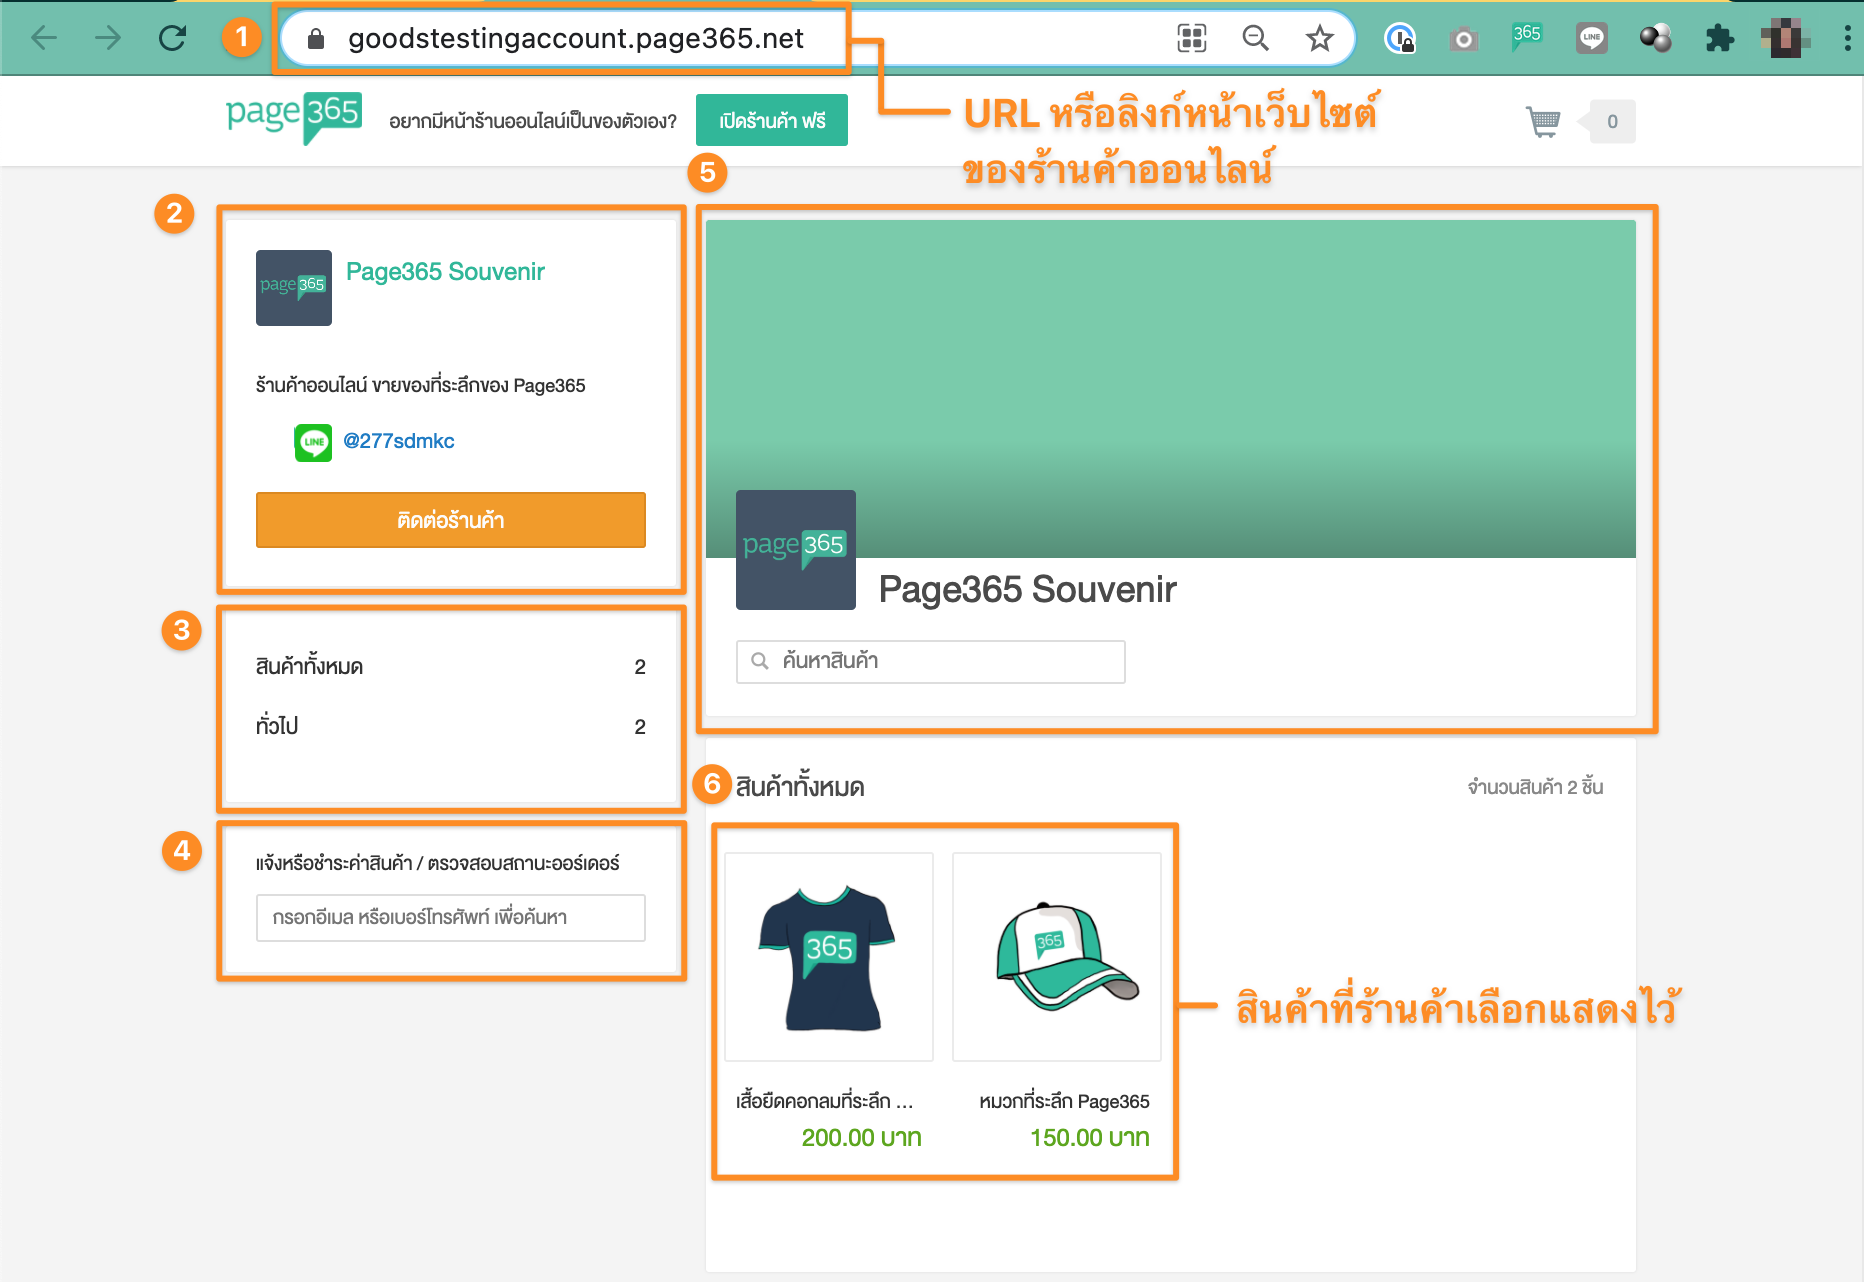The height and width of the screenshot is (1282, 1864).
Task: Click the page365 logo in header
Action: click(x=294, y=118)
